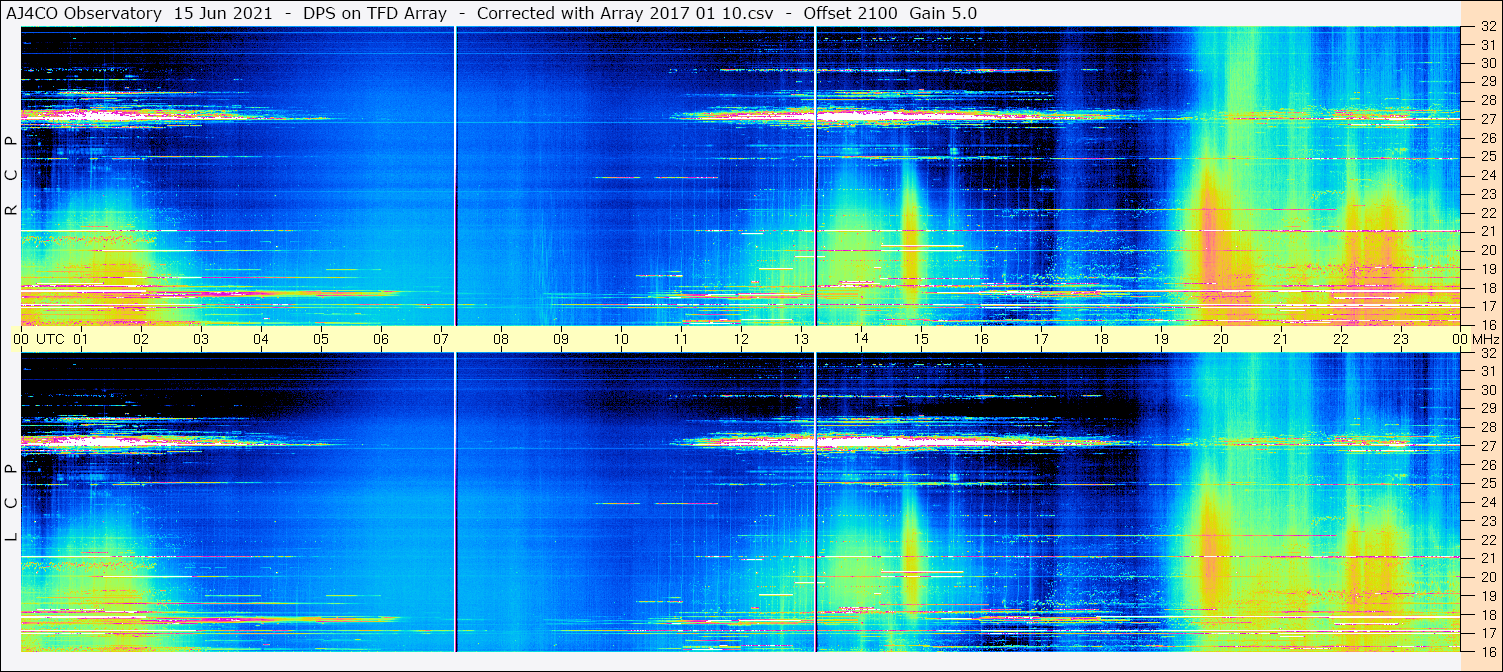1503x672 pixels.
Task: Click the AJ4CO Observatory title text
Action: point(84,13)
